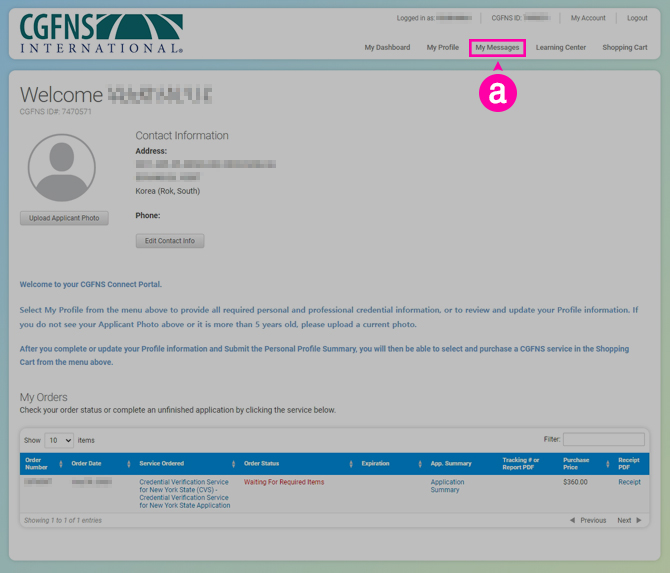Click the CGFNS International logo
This screenshot has width=670, height=573.
[x=101, y=33]
